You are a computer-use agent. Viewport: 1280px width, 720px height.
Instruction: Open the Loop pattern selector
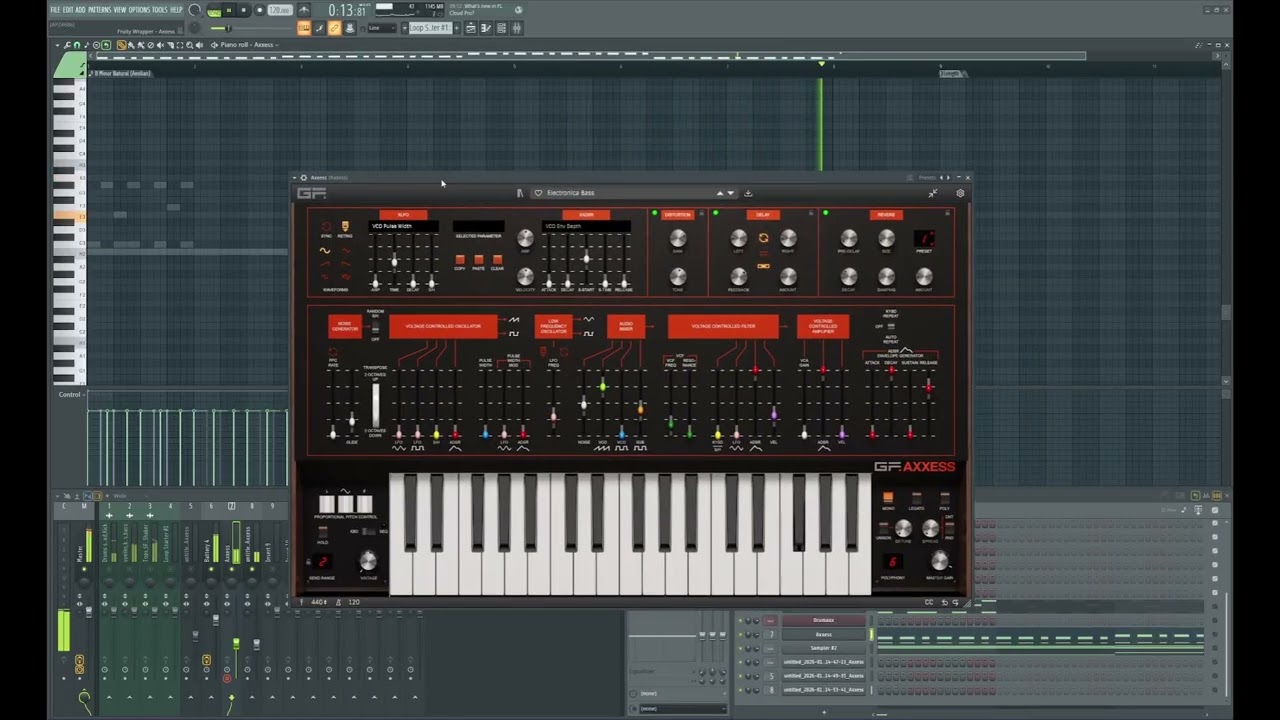click(x=431, y=28)
